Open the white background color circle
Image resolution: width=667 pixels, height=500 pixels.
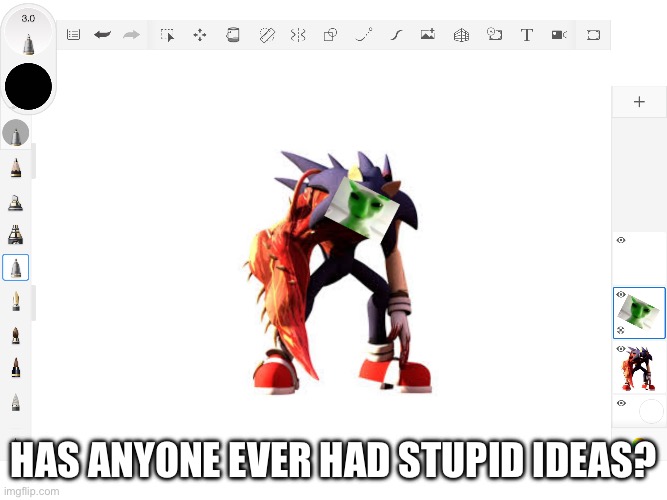(x=651, y=411)
